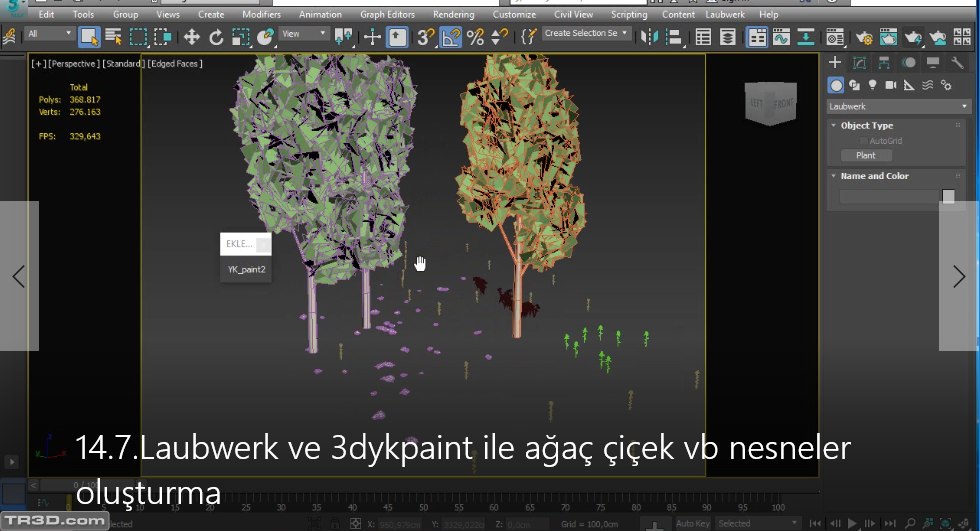The image size is (980, 531).
Task: Open the Laubwerk category dropdown
Action: (x=898, y=106)
